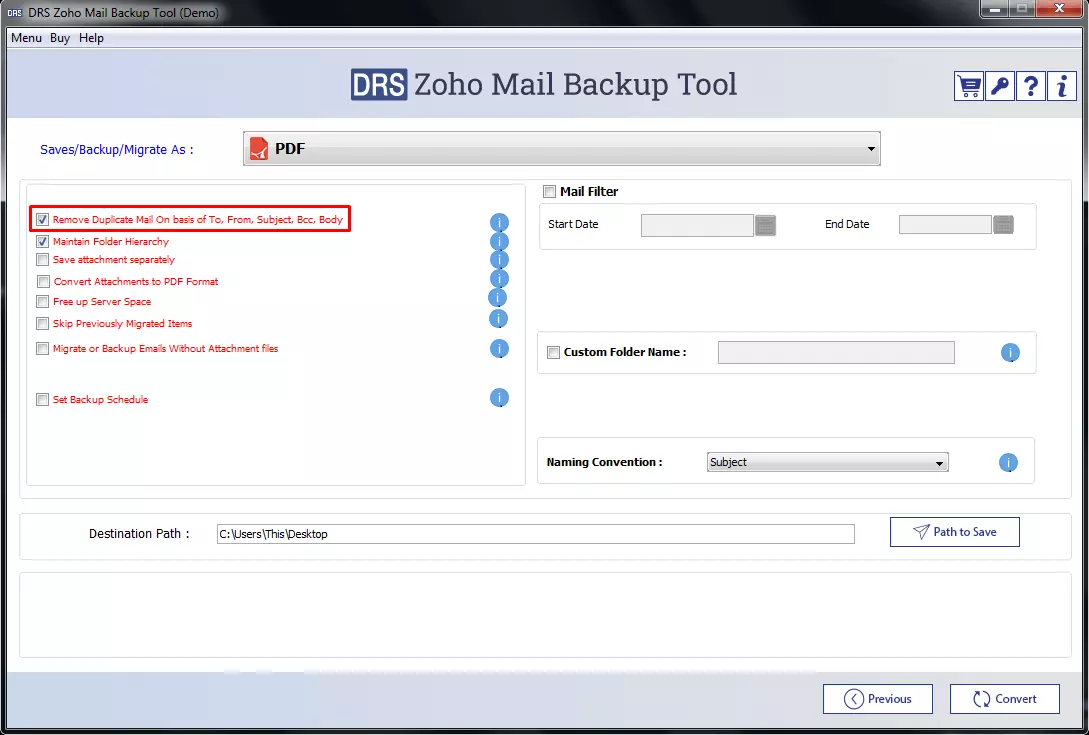View info for Set Backup Schedule option
Screen dimensions: 1089x735
[x=499, y=397]
